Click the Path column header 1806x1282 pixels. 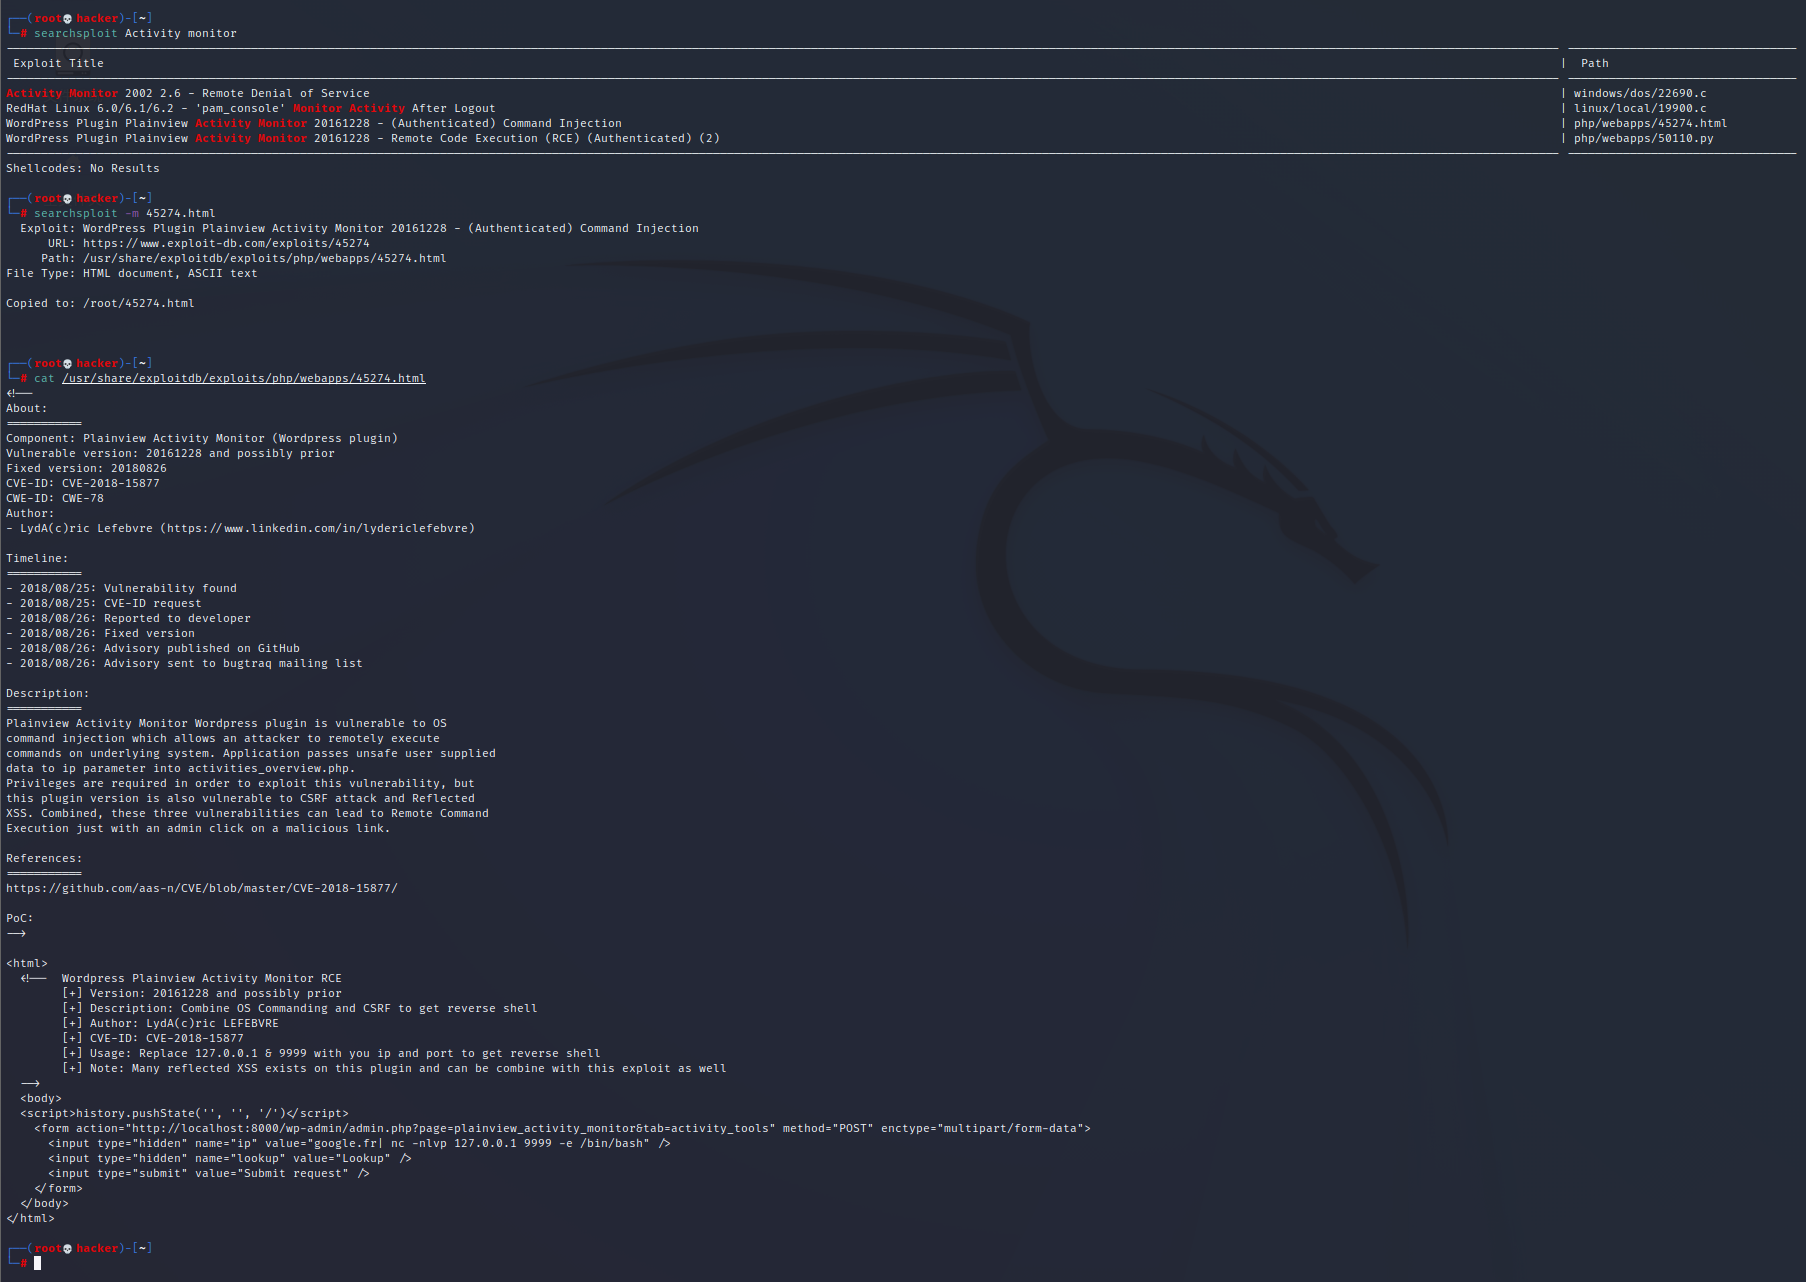[x=1594, y=63]
